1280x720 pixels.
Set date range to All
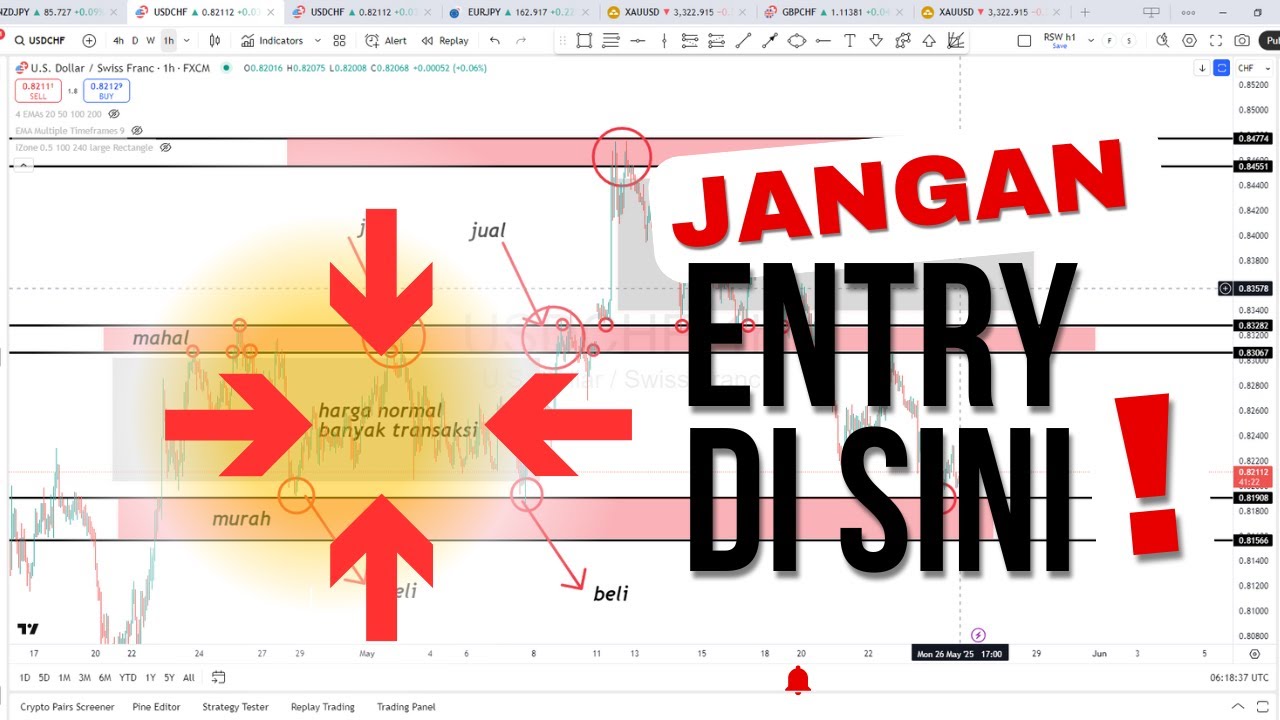pyautogui.click(x=189, y=678)
